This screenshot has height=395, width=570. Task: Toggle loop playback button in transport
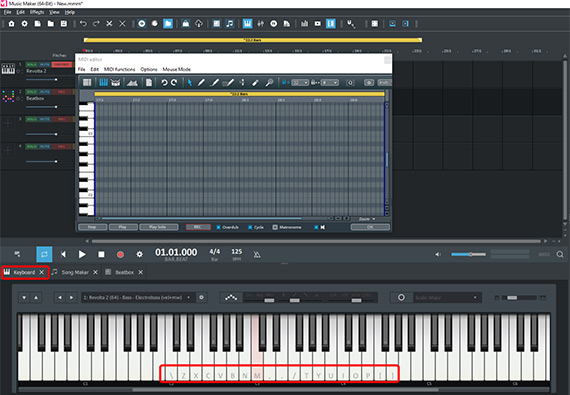click(x=44, y=254)
